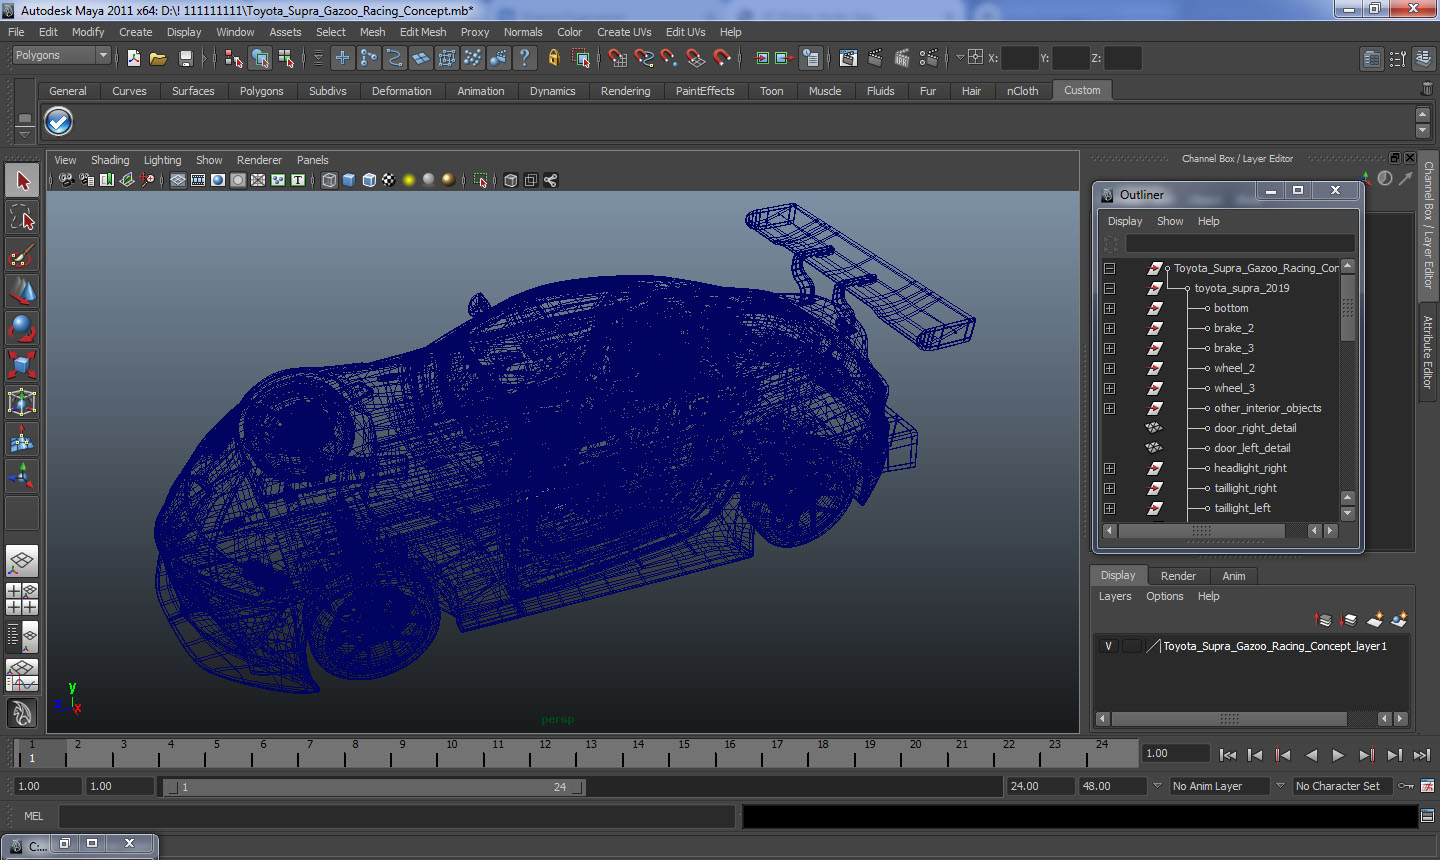Switch to single perspective view layout

(22, 561)
